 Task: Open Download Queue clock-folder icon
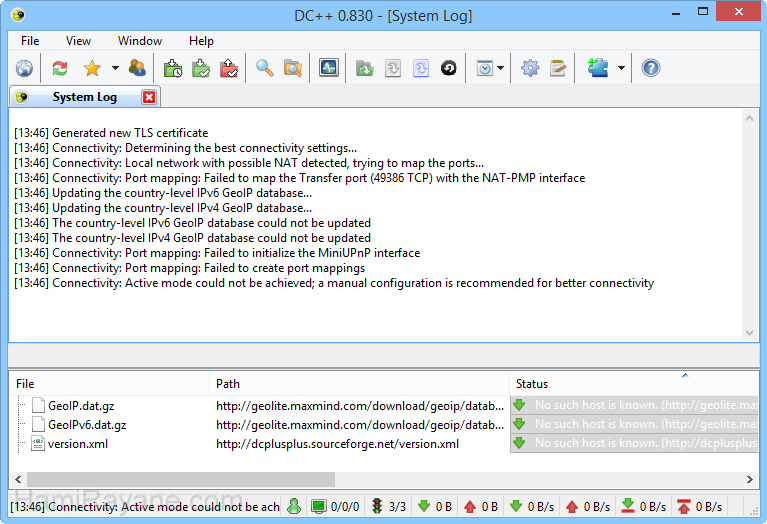pyautogui.click(x=173, y=68)
